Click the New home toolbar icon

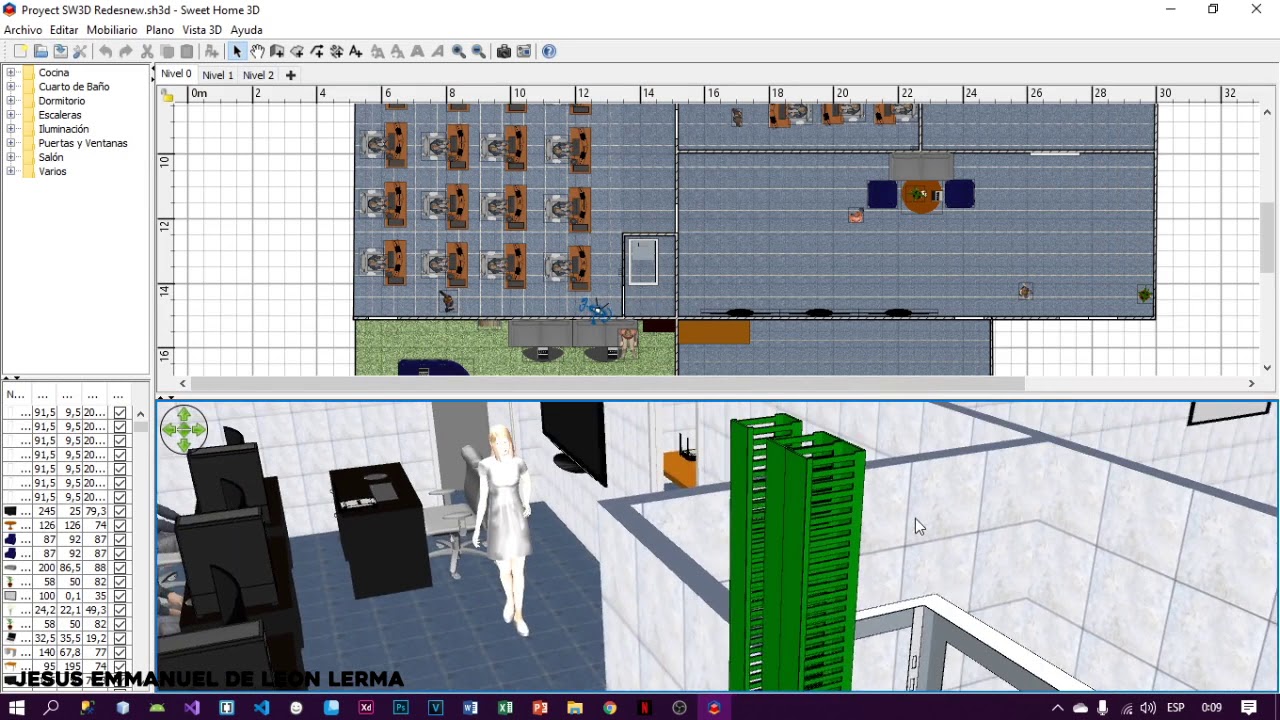click(x=20, y=51)
